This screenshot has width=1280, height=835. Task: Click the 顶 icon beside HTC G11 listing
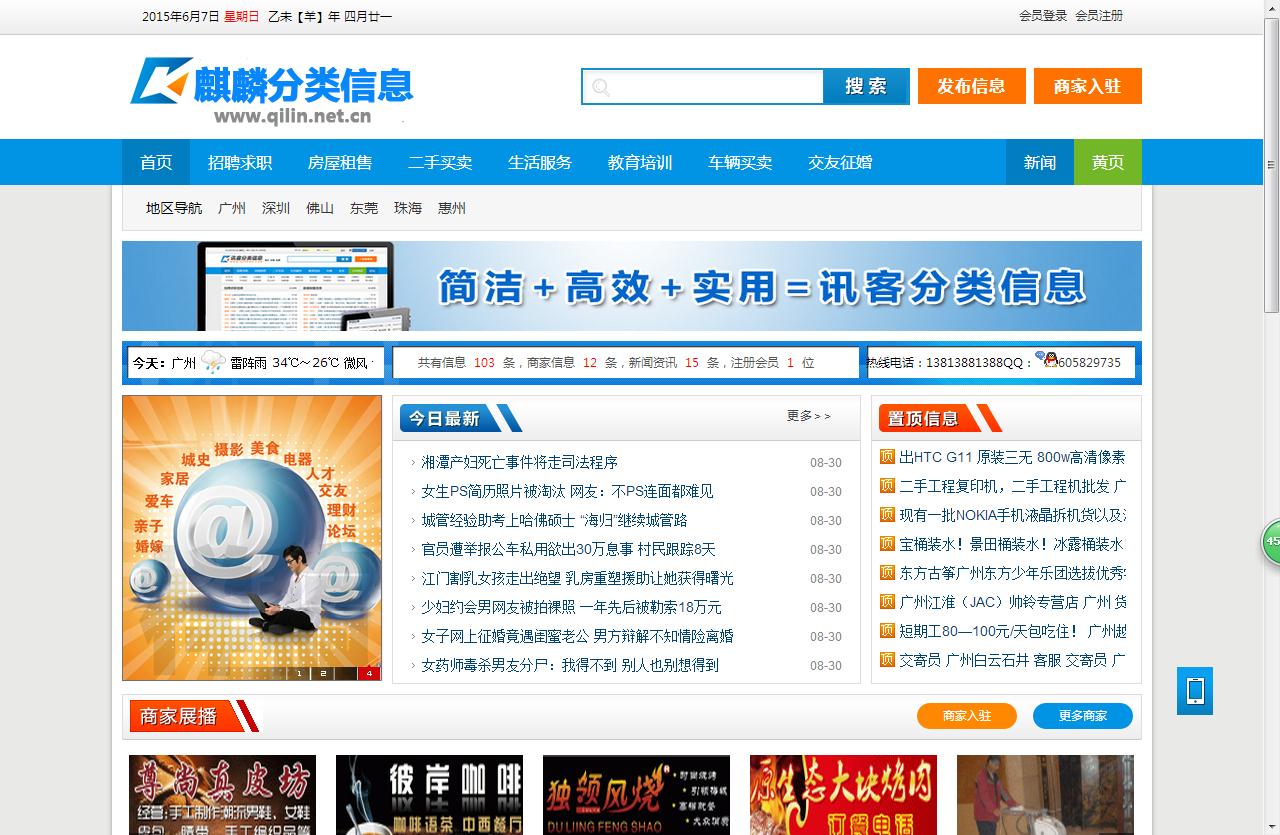click(x=887, y=457)
